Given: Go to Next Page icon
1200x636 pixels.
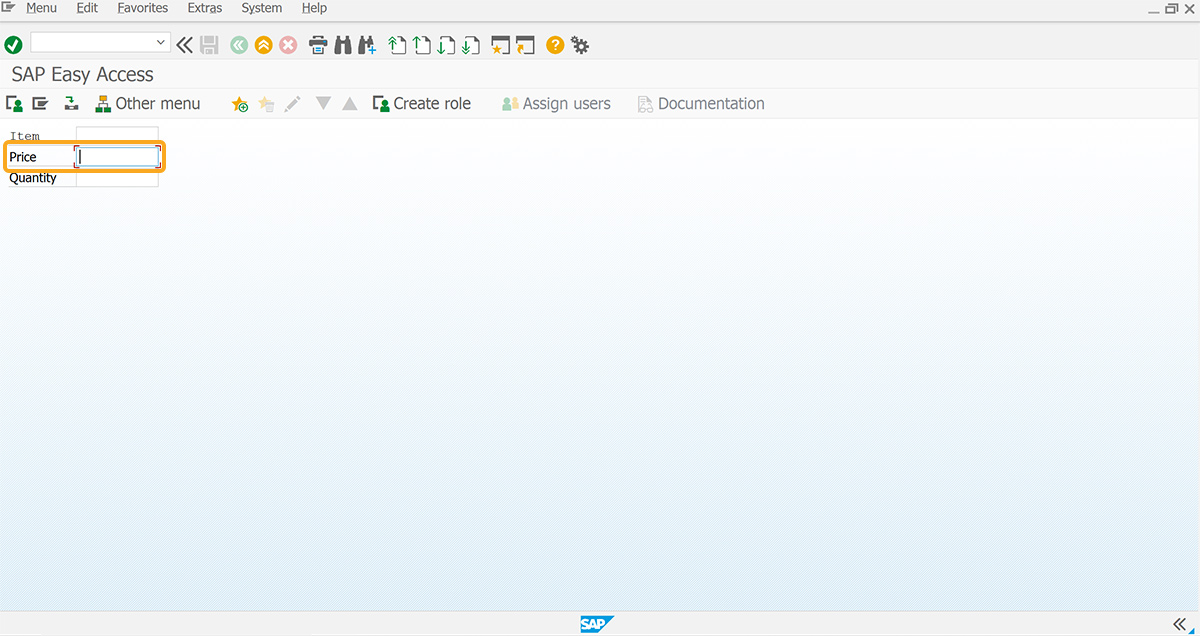Looking at the screenshot, I should [x=446, y=45].
